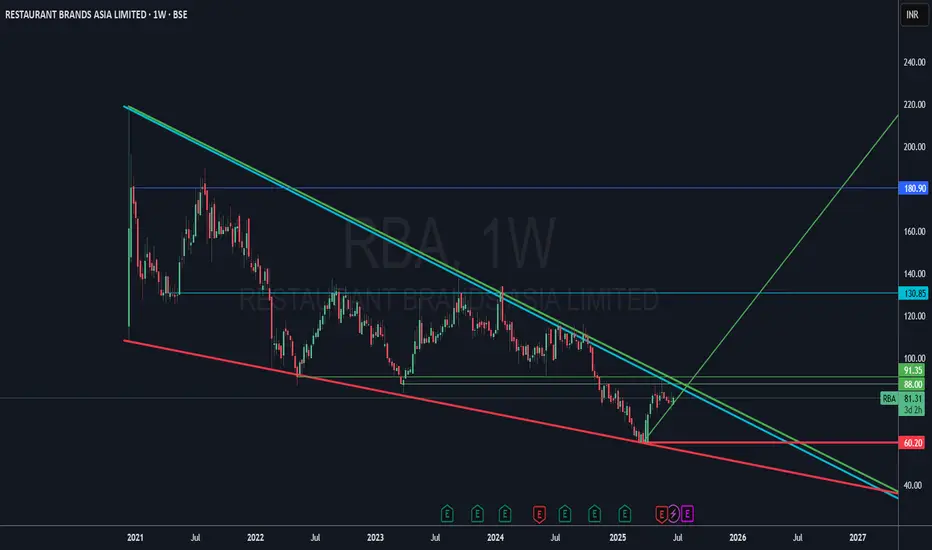Click the green earnings marker nearest the 2024 label
932x550 pixels.
click(505, 514)
